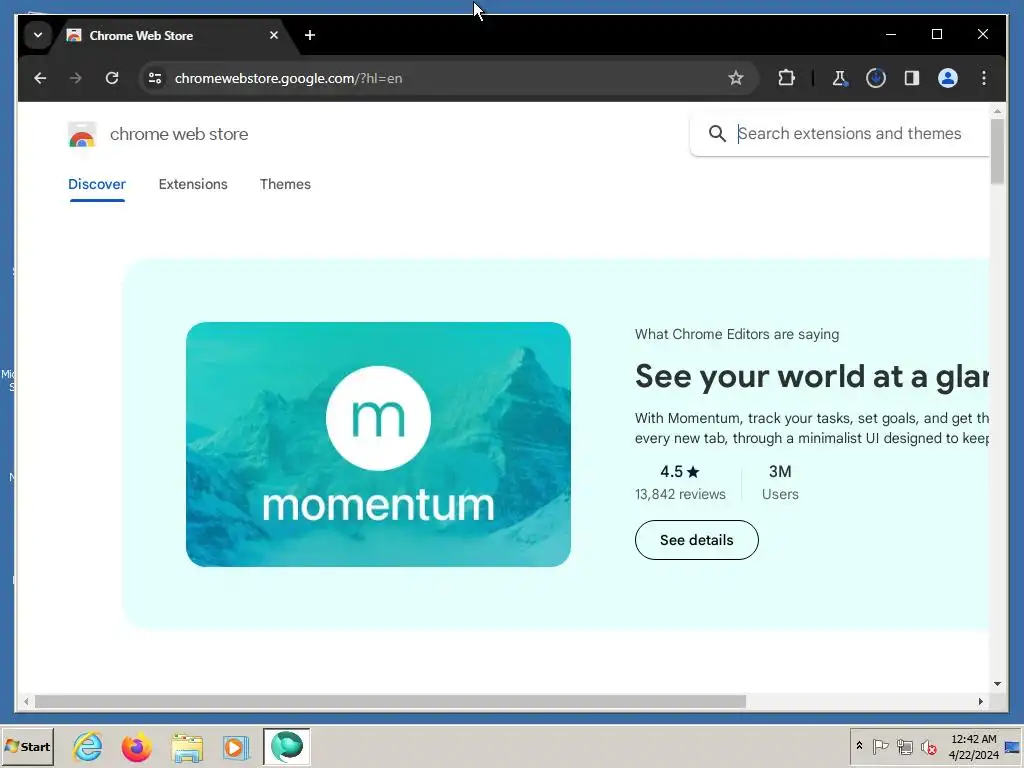Focus the Search extensions and themes field
Image resolution: width=1024 pixels, height=768 pixels.
coord(849,133)
